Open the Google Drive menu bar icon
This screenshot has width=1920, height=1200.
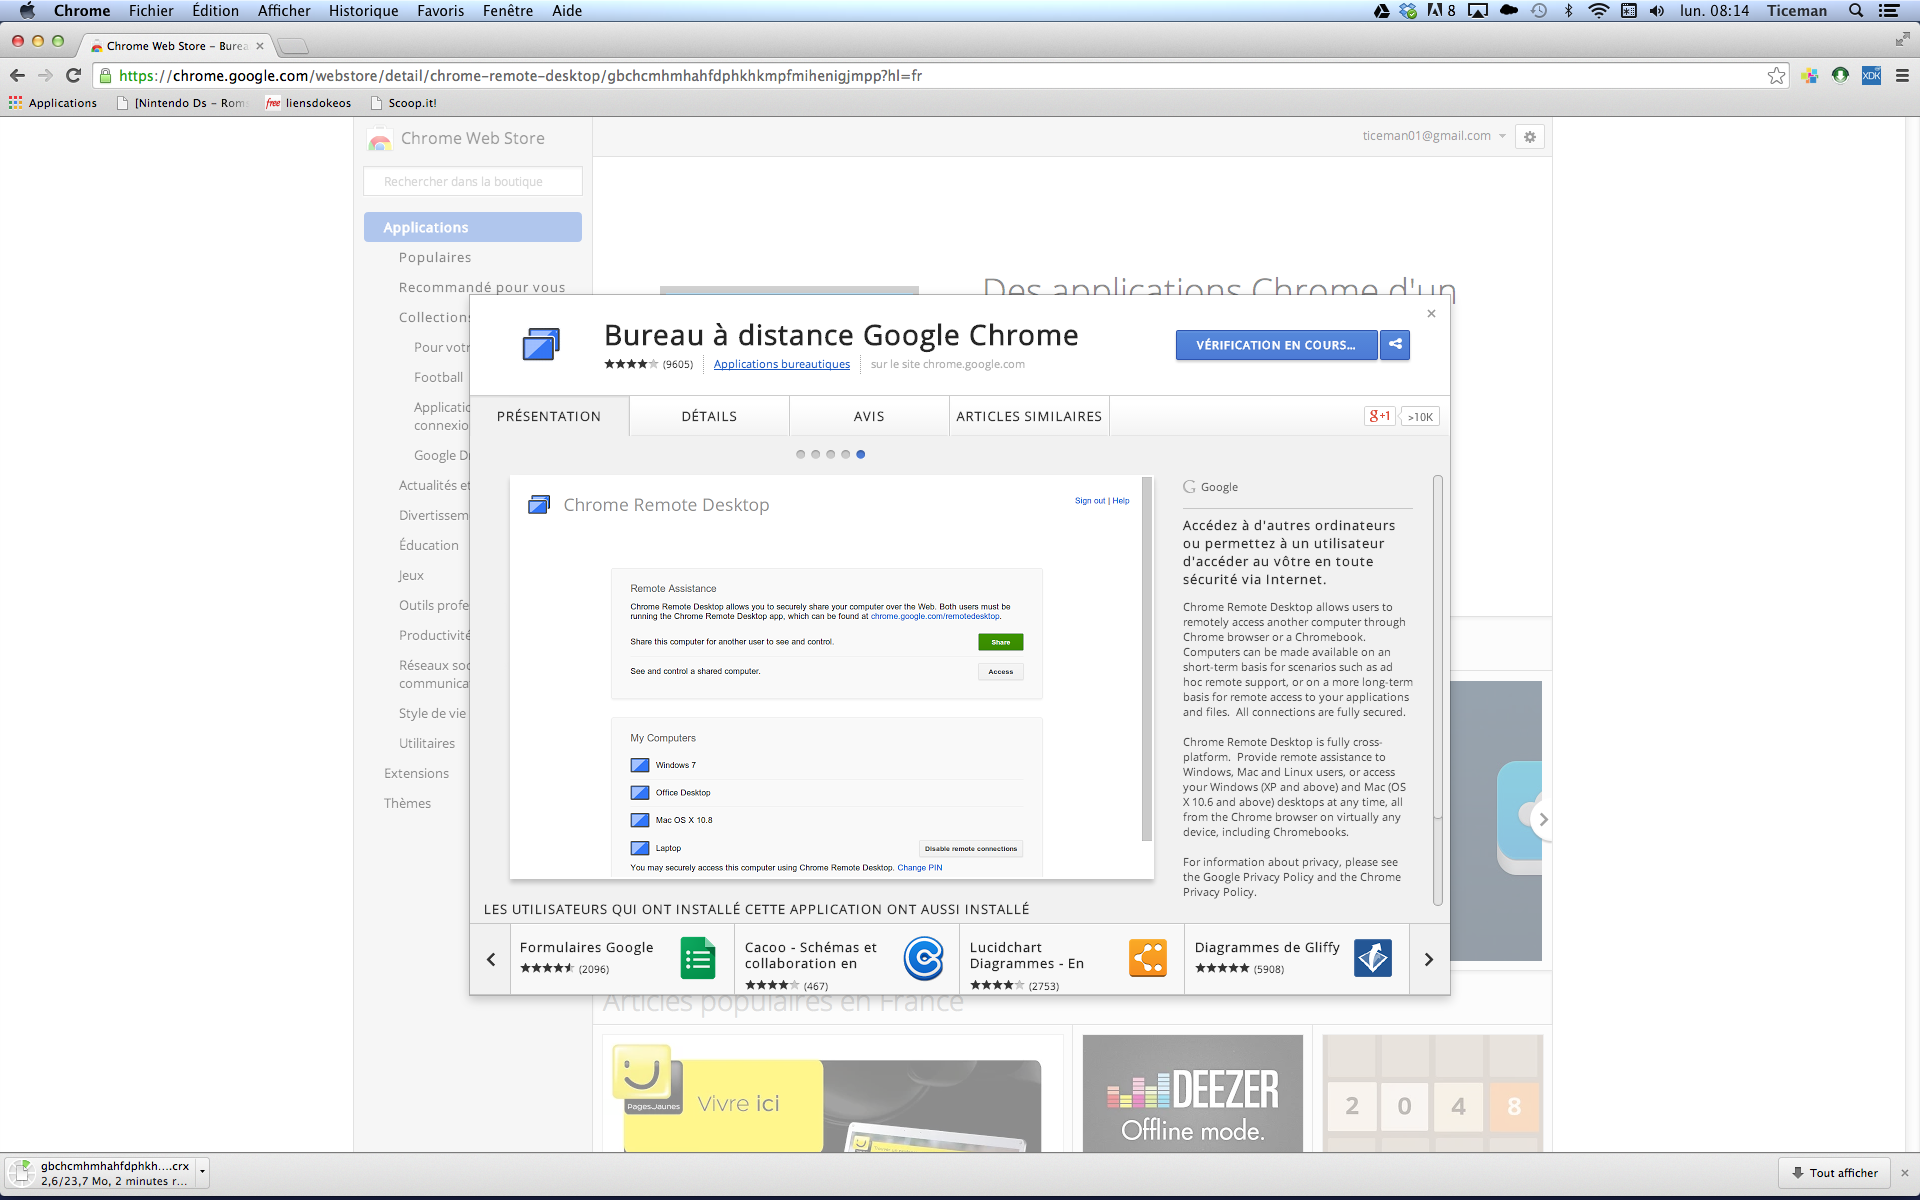point(1381,11)
